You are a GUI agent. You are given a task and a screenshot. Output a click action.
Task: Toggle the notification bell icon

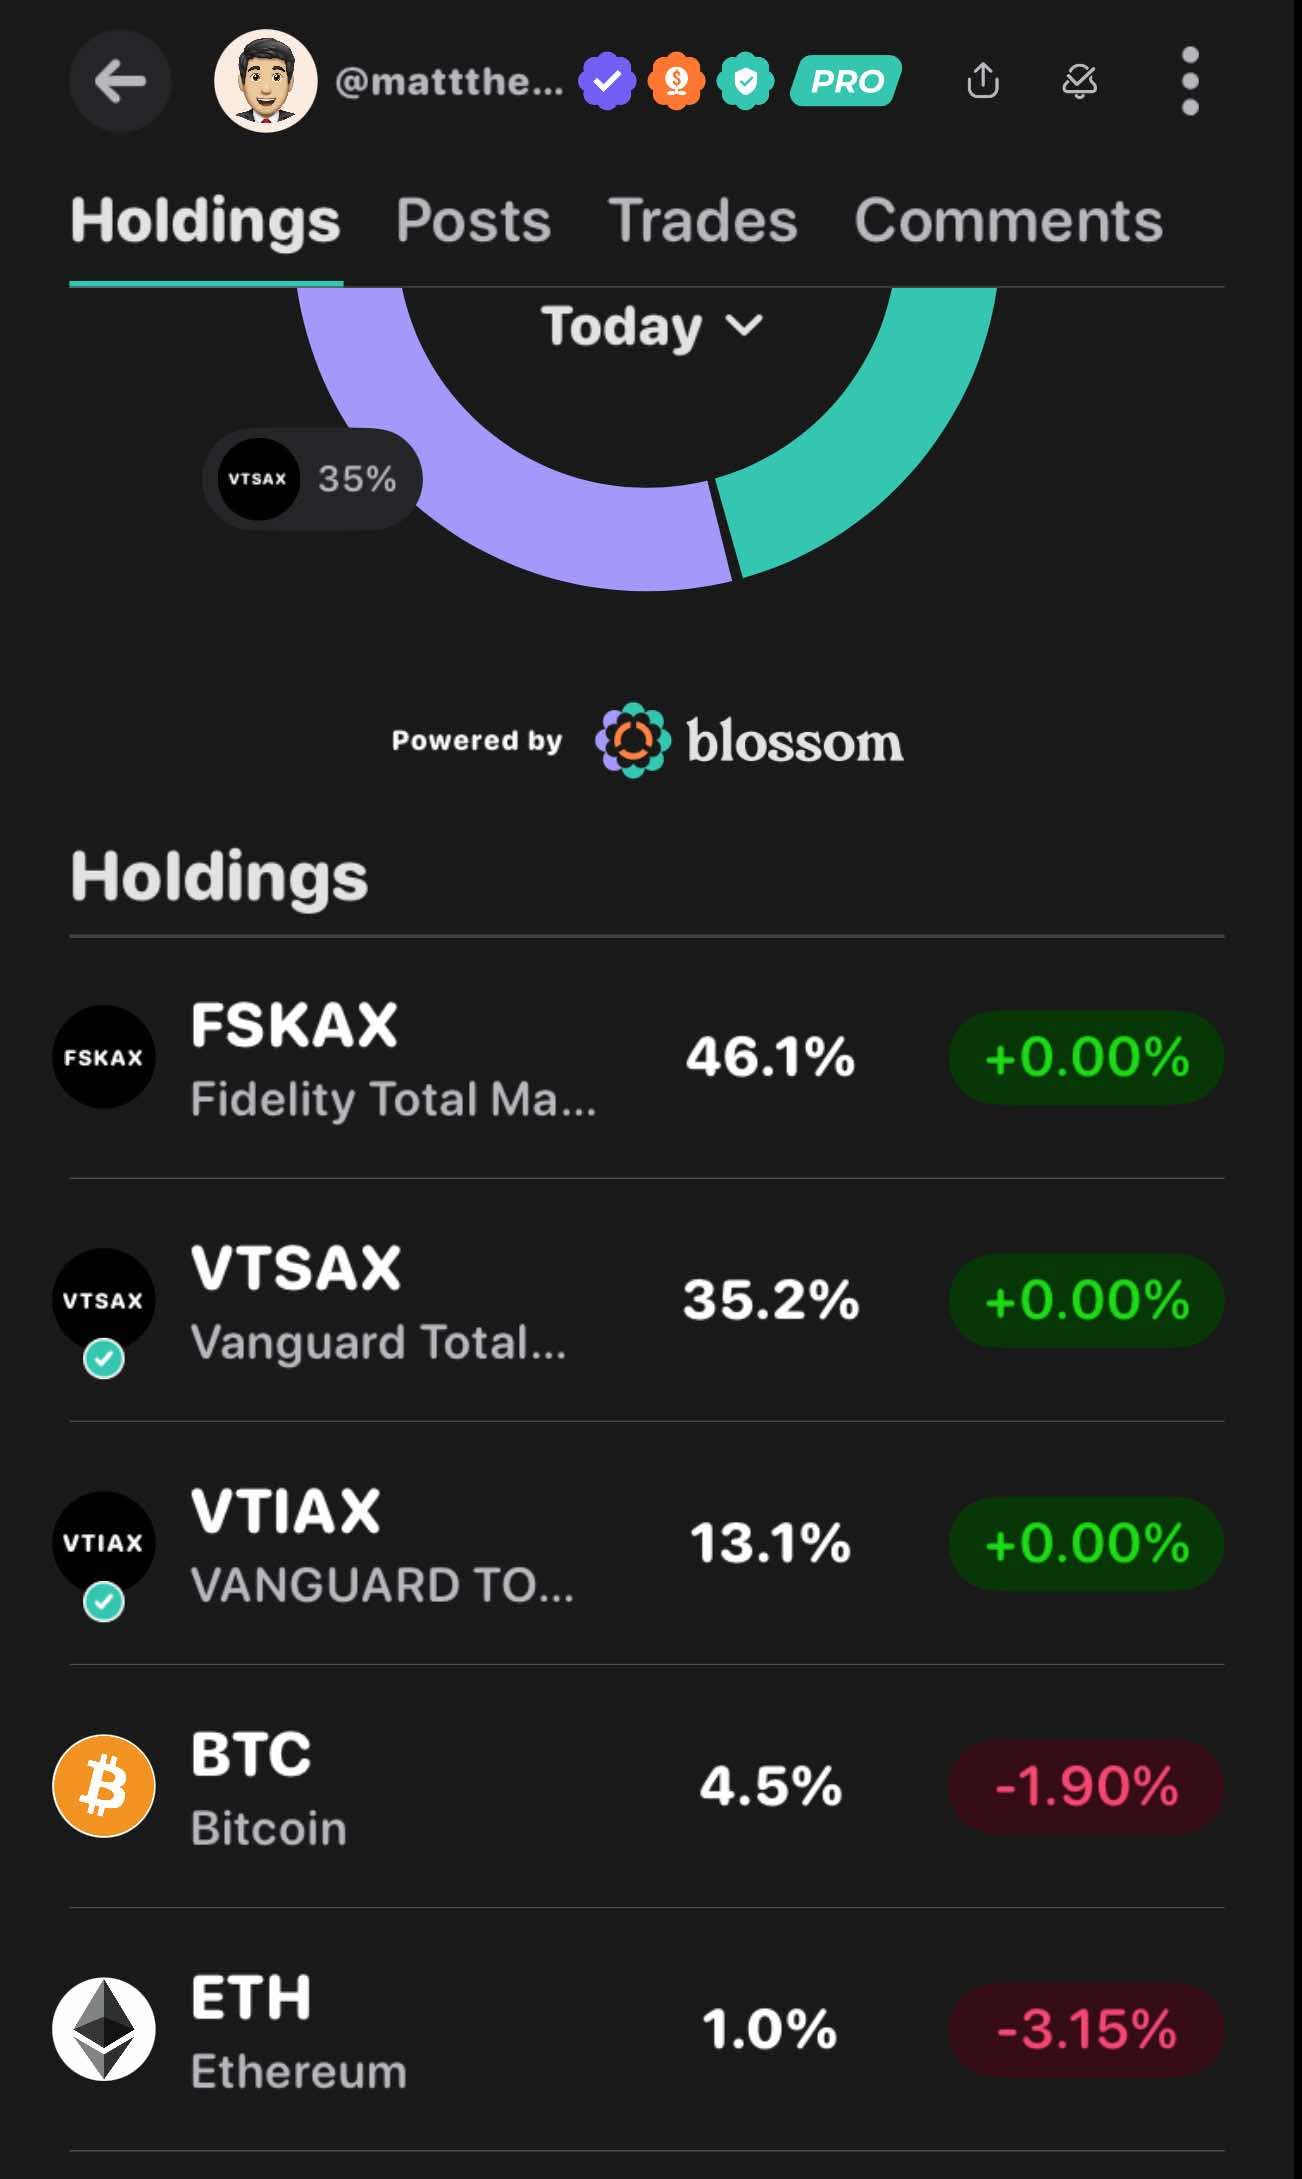click(1080, 81)
